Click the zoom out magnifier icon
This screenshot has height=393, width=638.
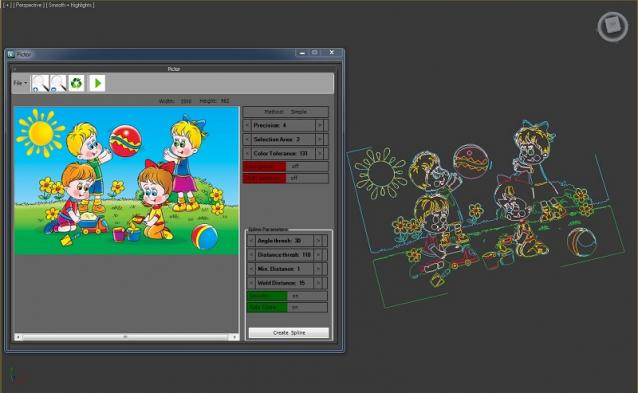click(x=58, y=83)
